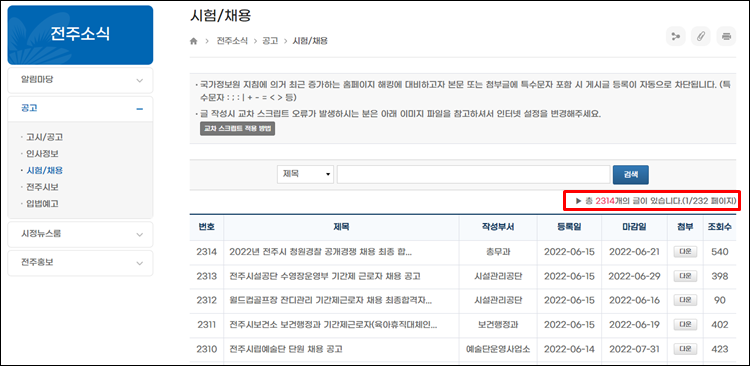Click the 제목 column header

click(342, 227)
